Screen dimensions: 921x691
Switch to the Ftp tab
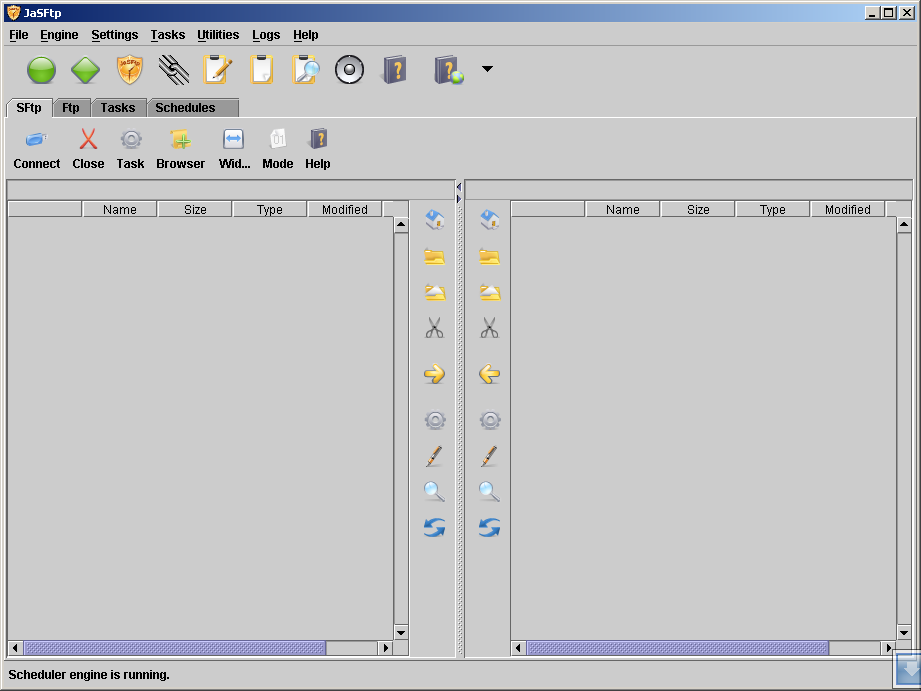point(70,108)
